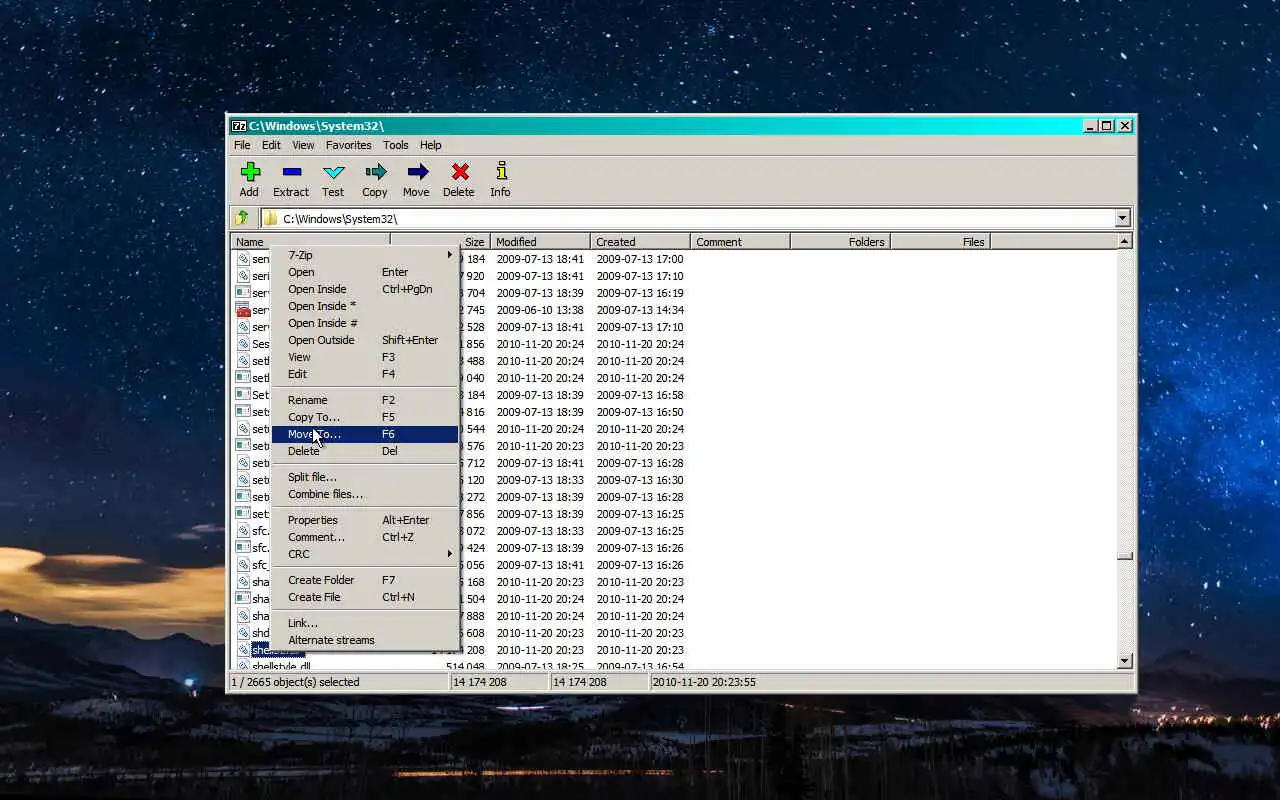Screen dimensions: 1280x800
Task: Open the Favorites menu
Action: click(348, 145)
